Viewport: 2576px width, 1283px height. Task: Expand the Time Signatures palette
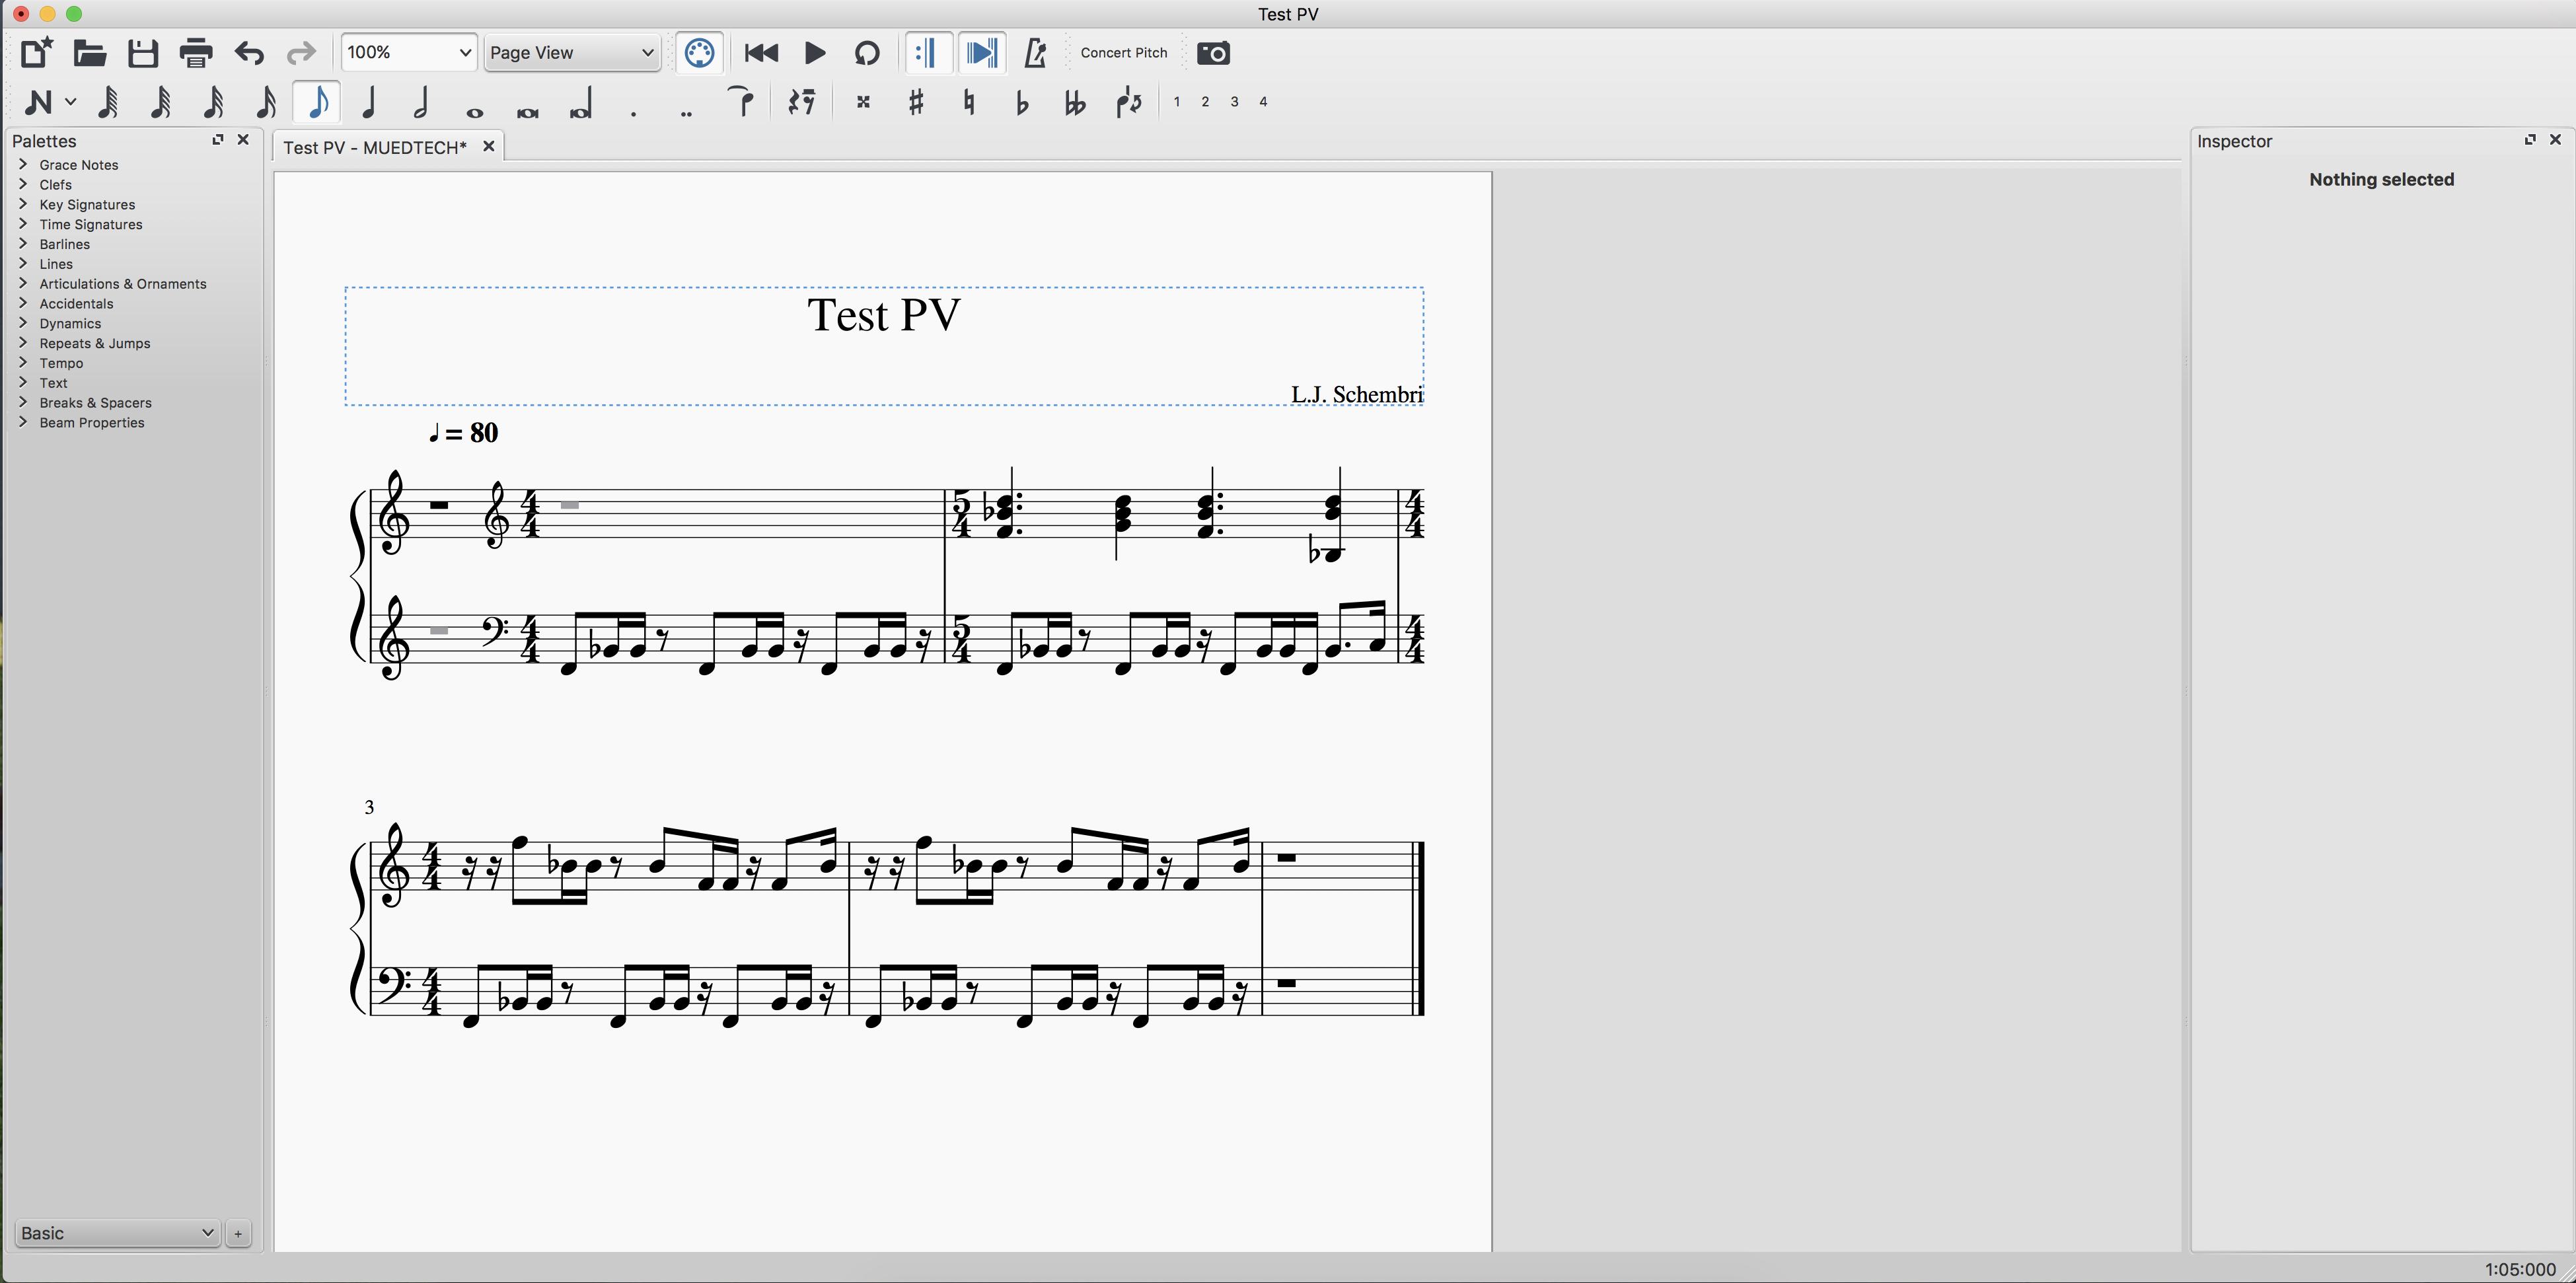[90, 224]
